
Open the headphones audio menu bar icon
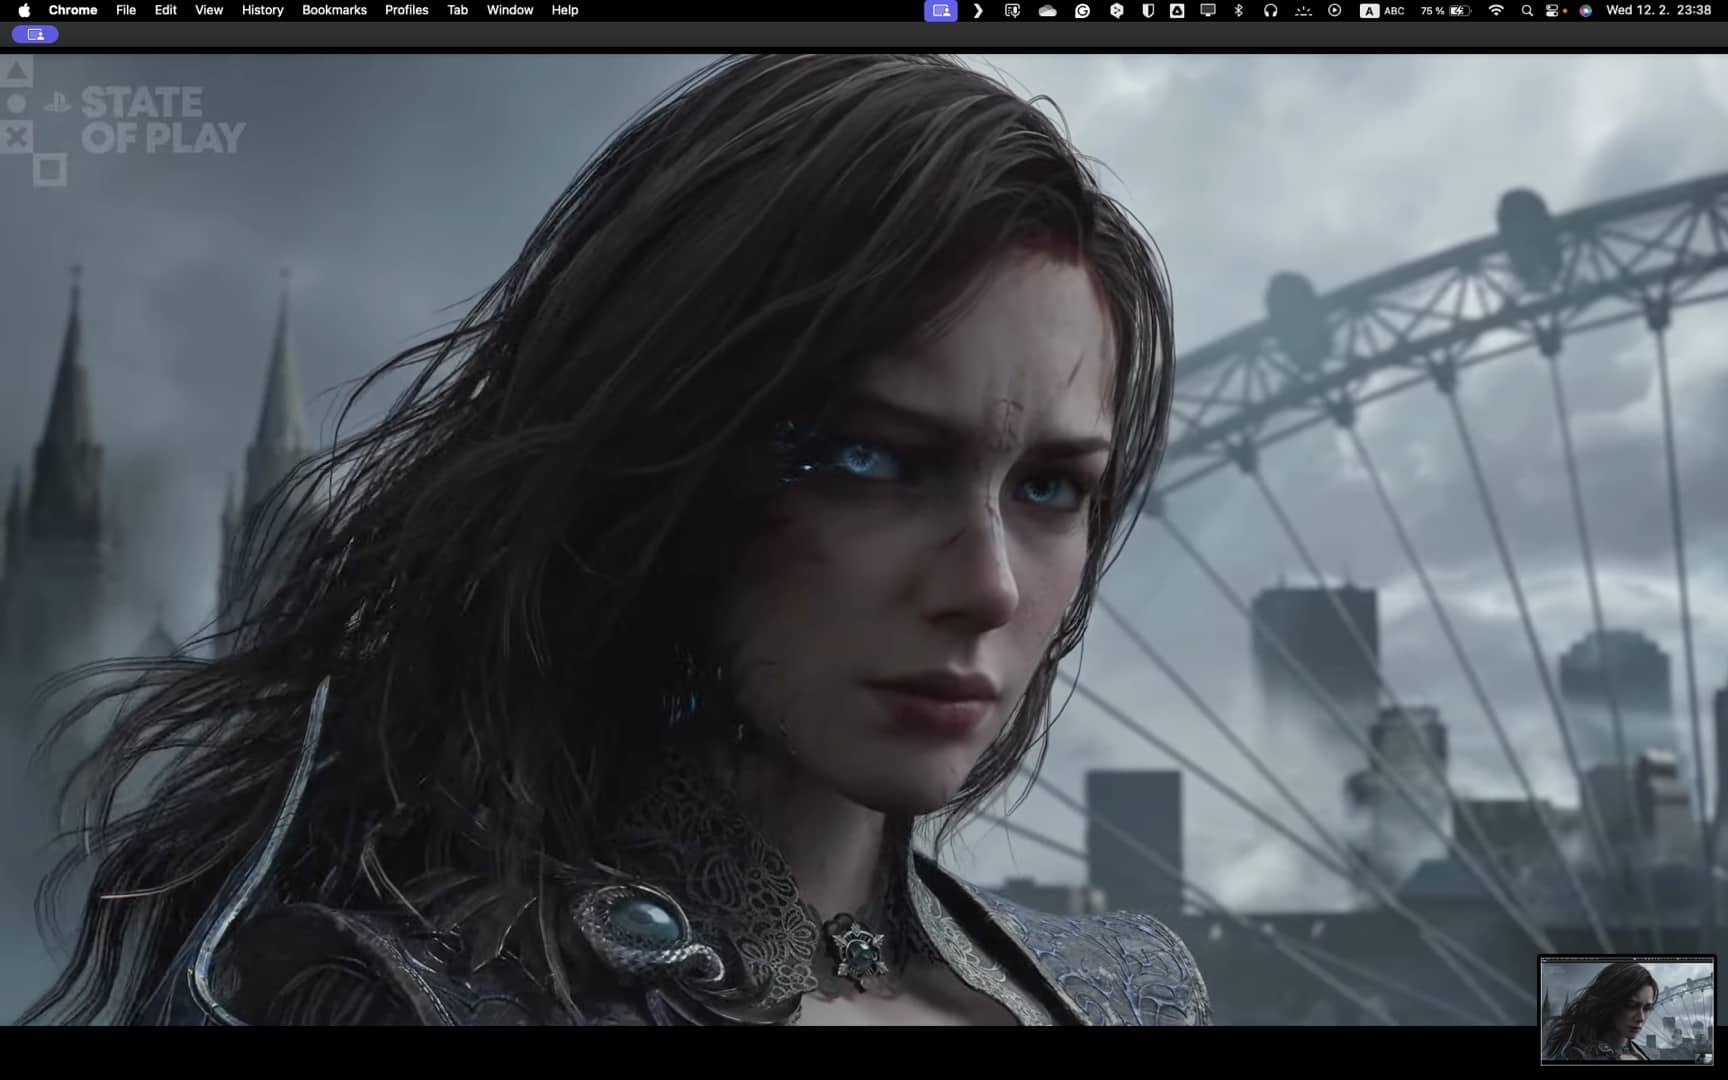click(x=1270, y=10)
